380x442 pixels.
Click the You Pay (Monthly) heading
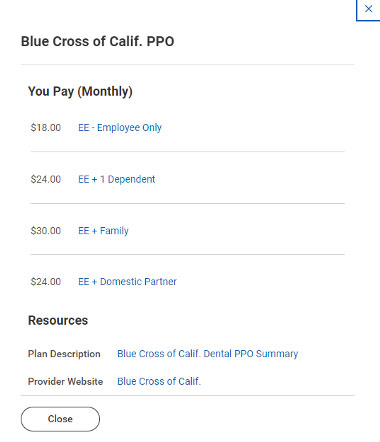[x=80, y=91]
